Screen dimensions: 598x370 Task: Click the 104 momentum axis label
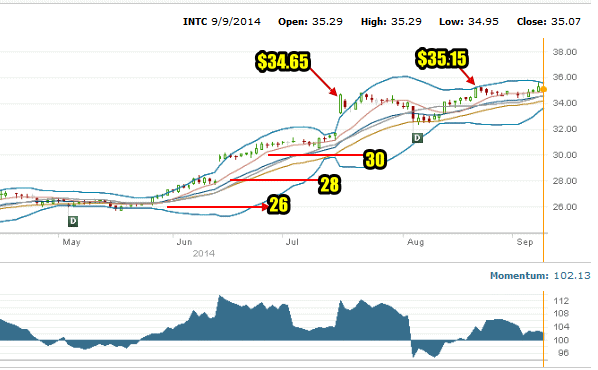(561, 327)
